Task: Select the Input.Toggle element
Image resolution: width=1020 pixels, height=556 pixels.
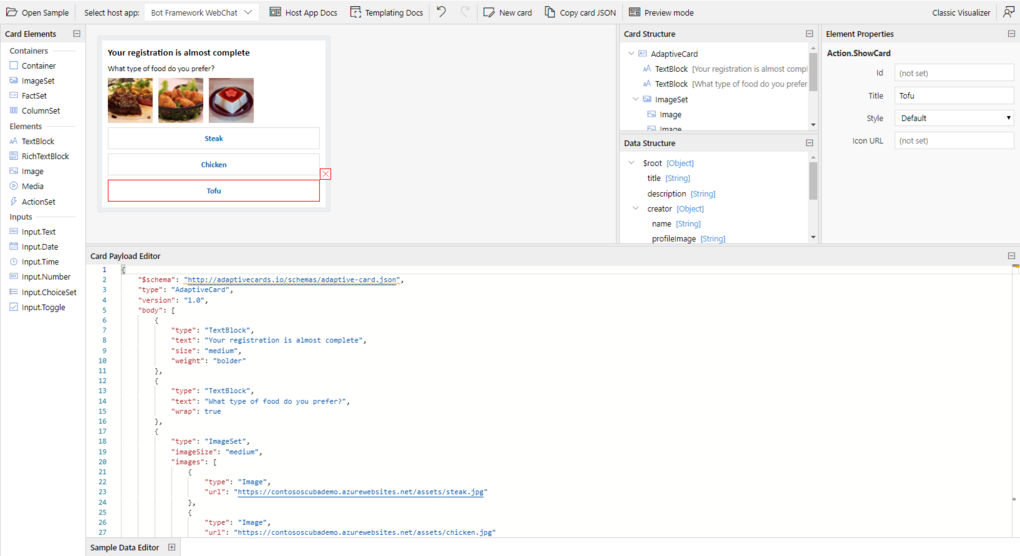Action: [x=37, y=307]
